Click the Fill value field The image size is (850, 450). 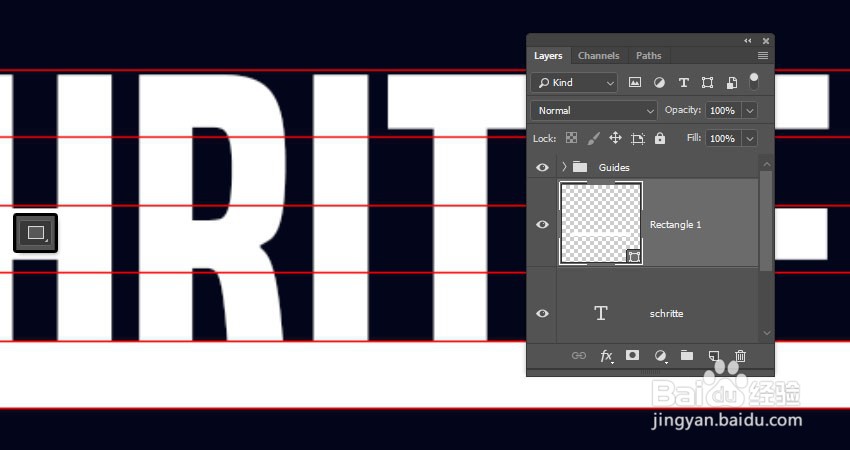[724, 139]
